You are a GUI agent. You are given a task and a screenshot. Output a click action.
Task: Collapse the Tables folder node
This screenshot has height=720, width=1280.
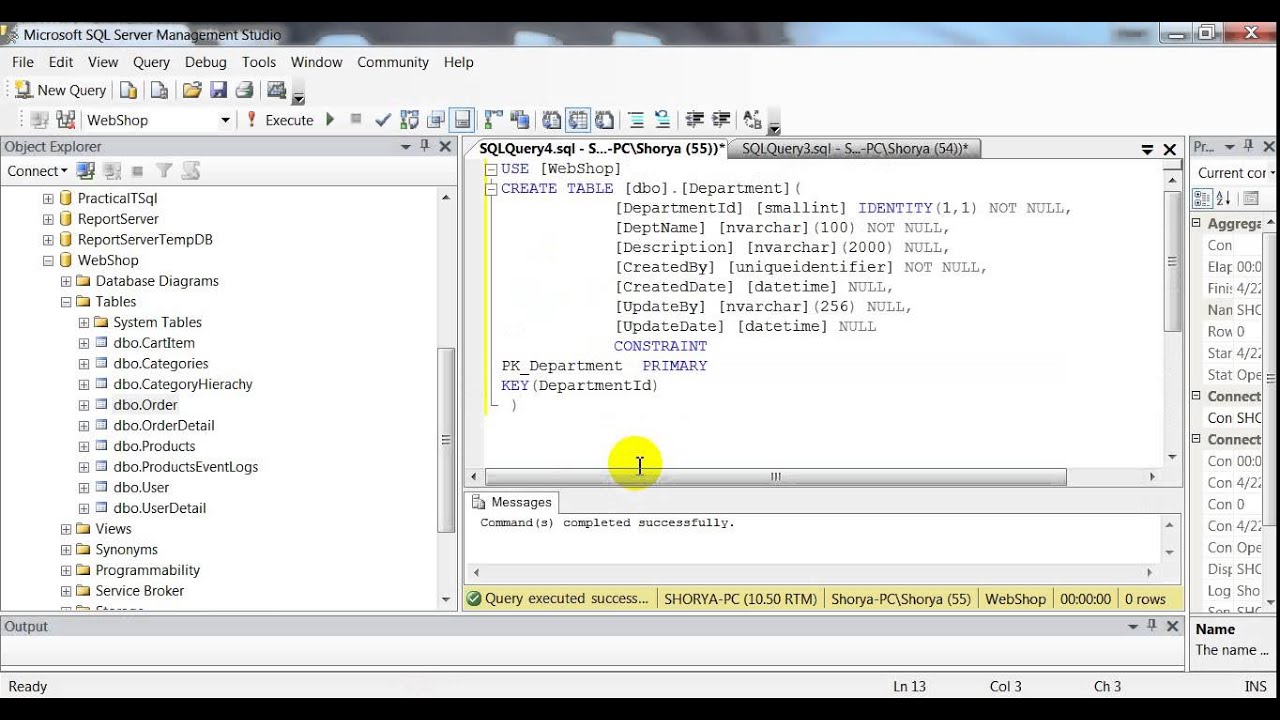pyautogui.click(x=66, y=301)
